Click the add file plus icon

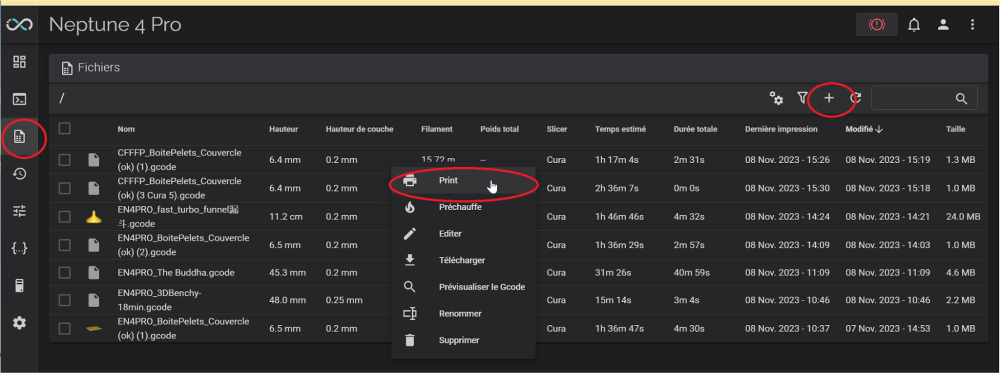click(x=829, y=98)
